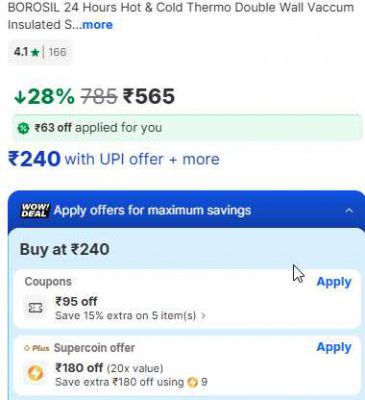This screenshot has width=365, height=400.
Task: Click the Plus membership logo
Action: click(x=37, y=348)
